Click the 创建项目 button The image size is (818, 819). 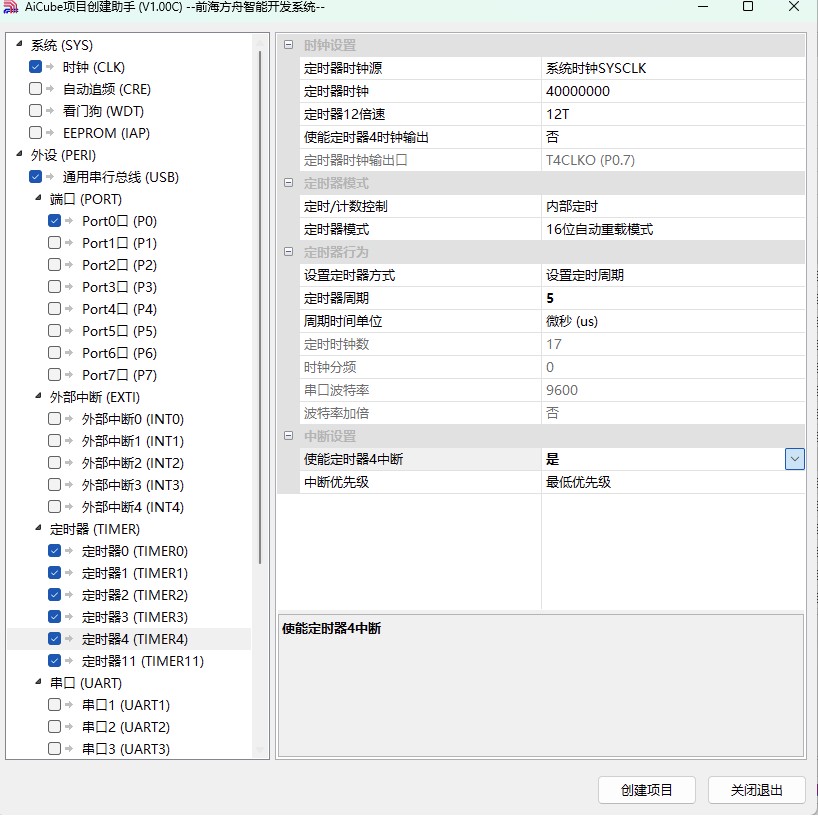click(647, 790)
